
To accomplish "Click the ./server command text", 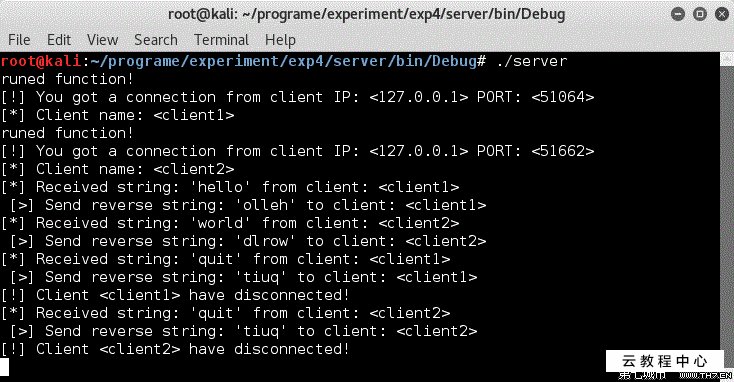I will tap(532, 61).
